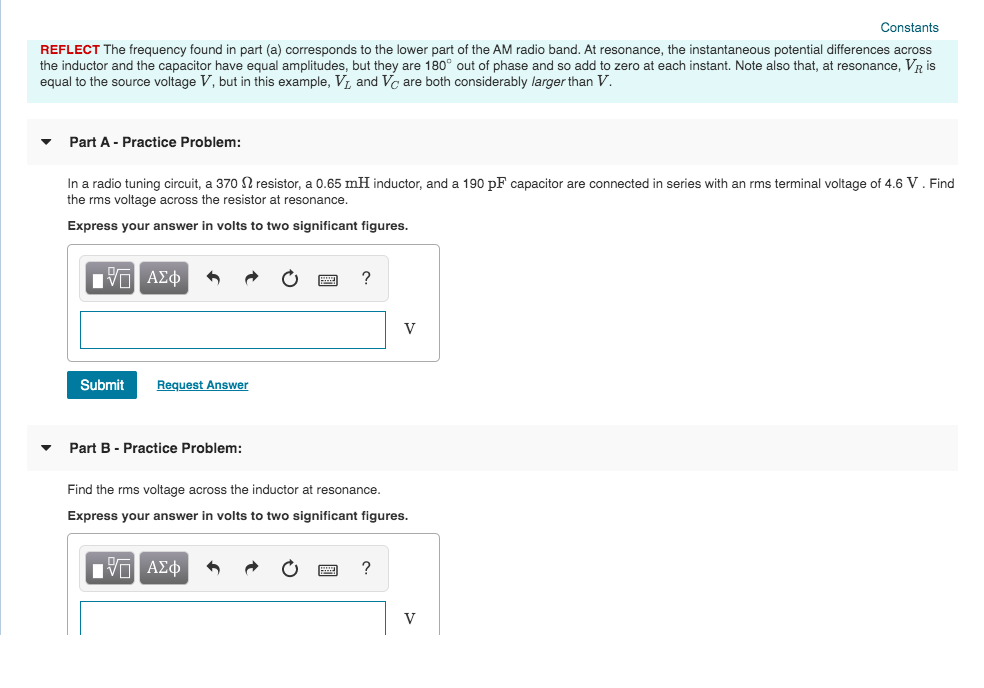This screenshot has width=984, height=688.
Task: Reset the Part B answer with circular arrow
Action: point(289,569)
